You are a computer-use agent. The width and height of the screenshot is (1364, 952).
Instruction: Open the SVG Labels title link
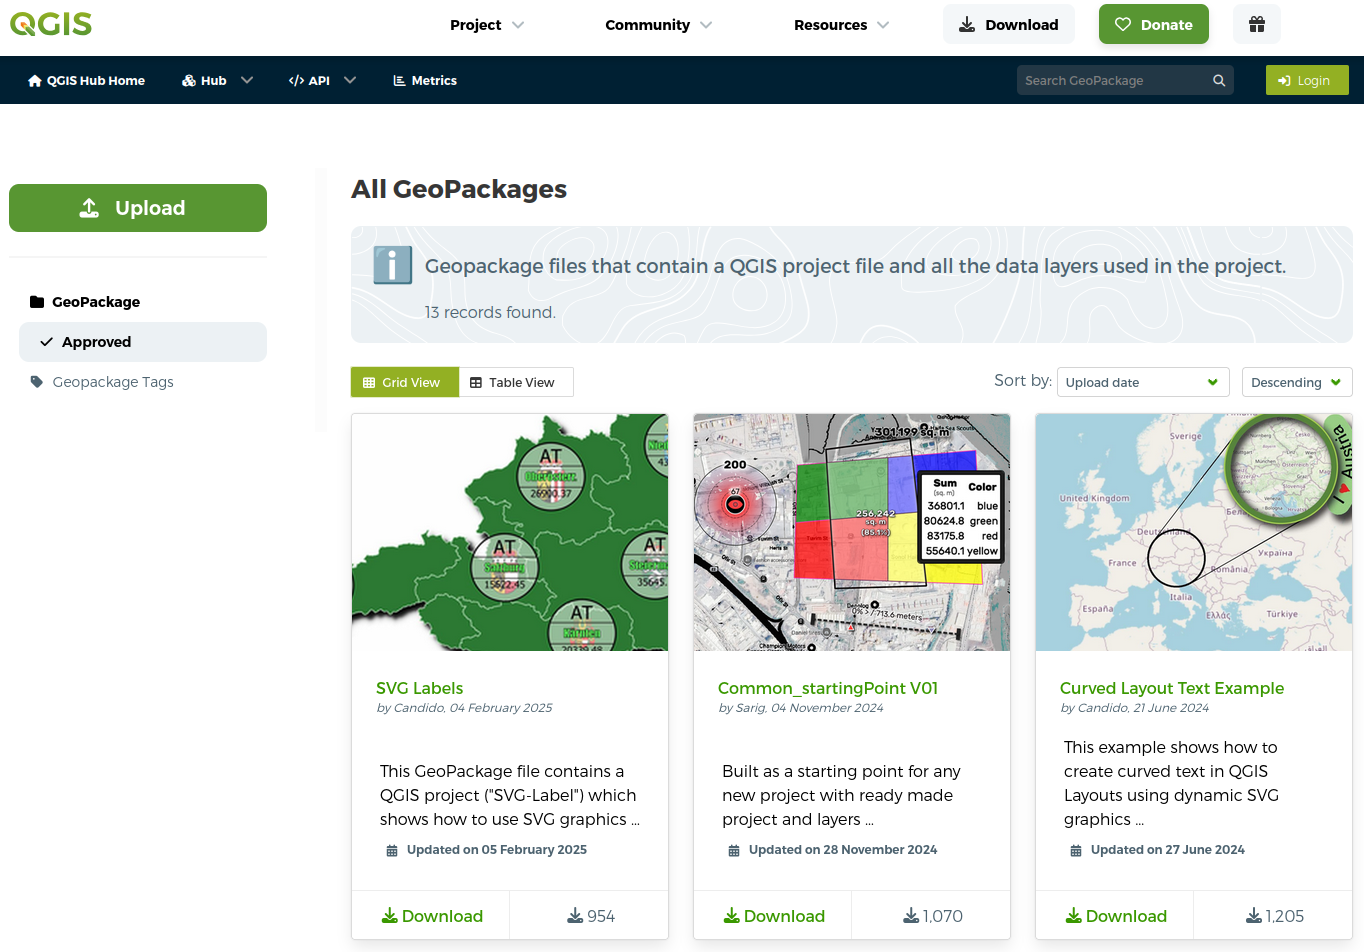tap(419, 688)
